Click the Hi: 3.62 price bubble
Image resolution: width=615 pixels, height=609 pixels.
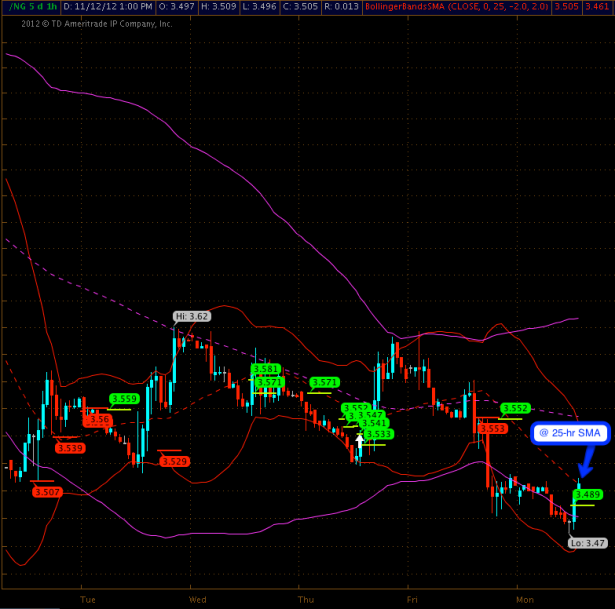[x=191, y=316]
